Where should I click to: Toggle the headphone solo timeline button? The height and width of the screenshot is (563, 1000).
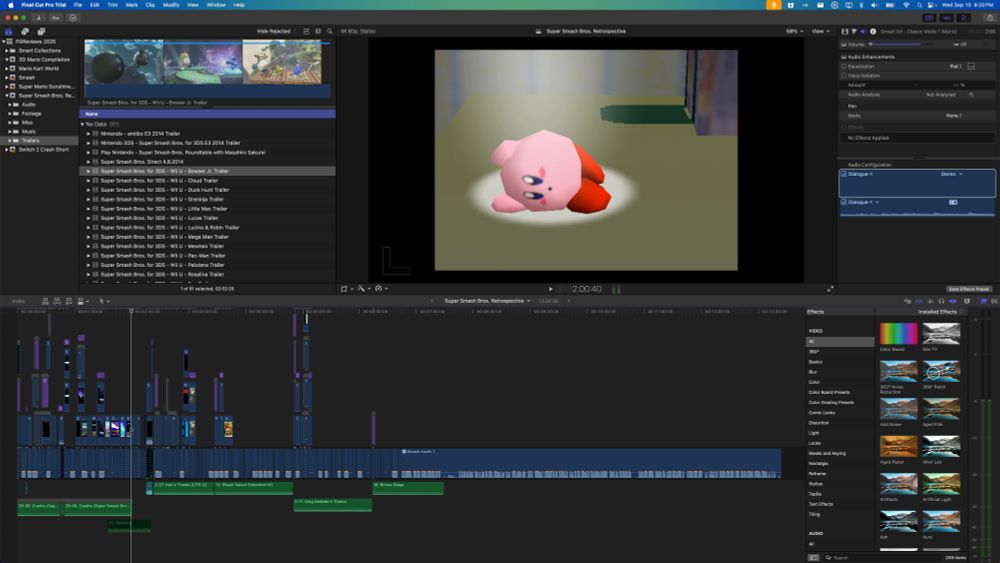(941, 301)
